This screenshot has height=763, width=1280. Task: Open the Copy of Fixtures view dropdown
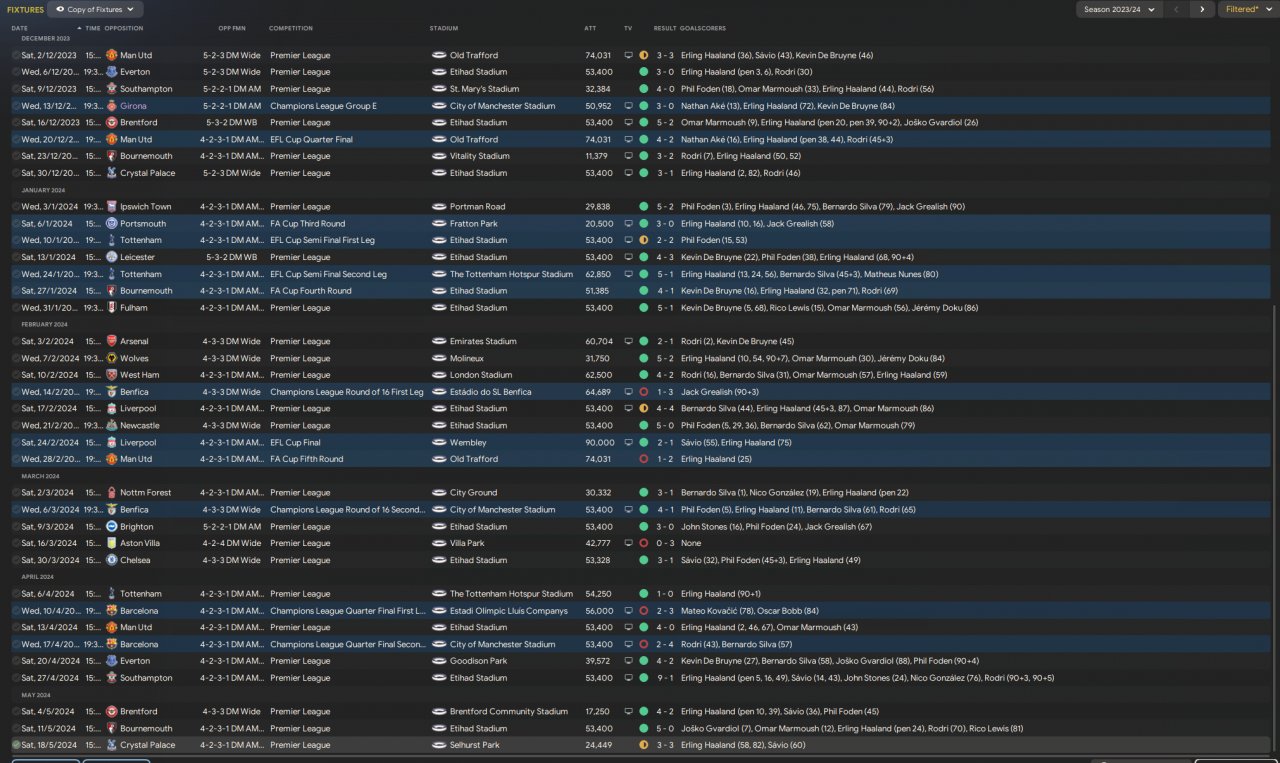(x=95, y=9)
